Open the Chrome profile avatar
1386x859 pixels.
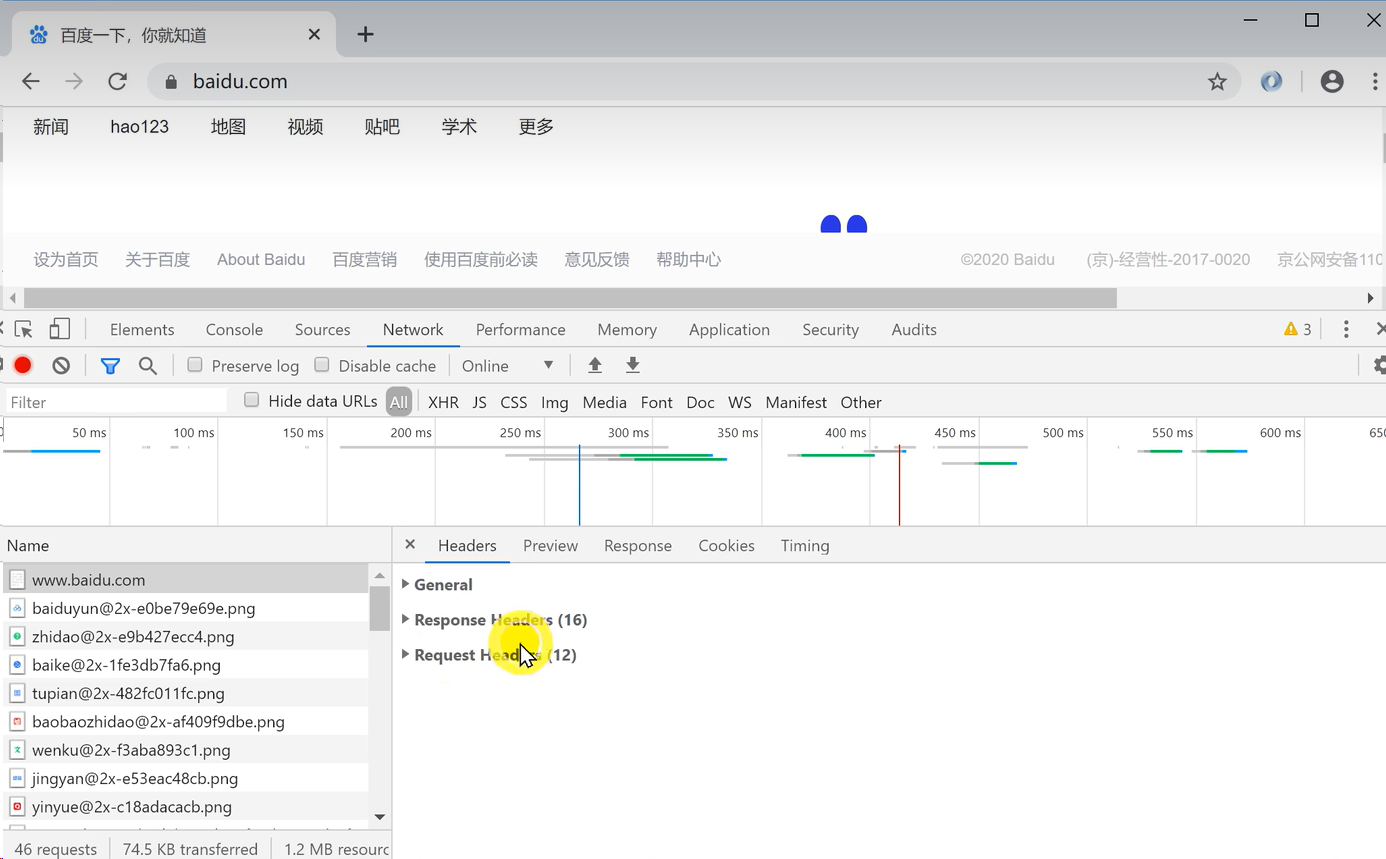point(1332,82)
